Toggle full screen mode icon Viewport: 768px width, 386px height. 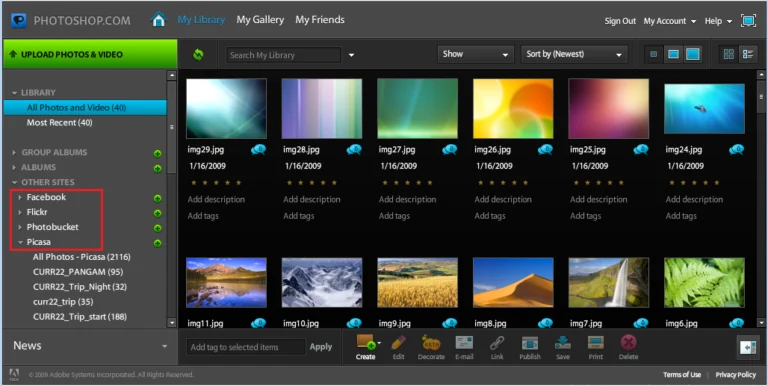tap(748, 21)
